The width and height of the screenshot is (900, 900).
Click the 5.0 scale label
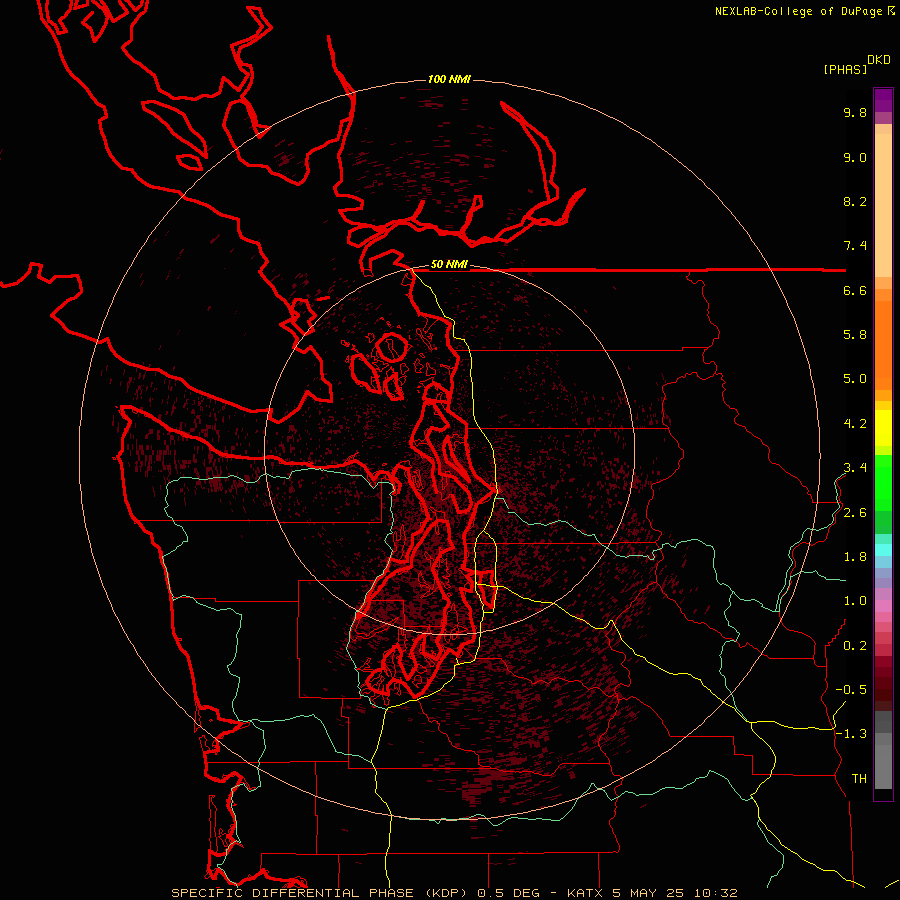855,379
